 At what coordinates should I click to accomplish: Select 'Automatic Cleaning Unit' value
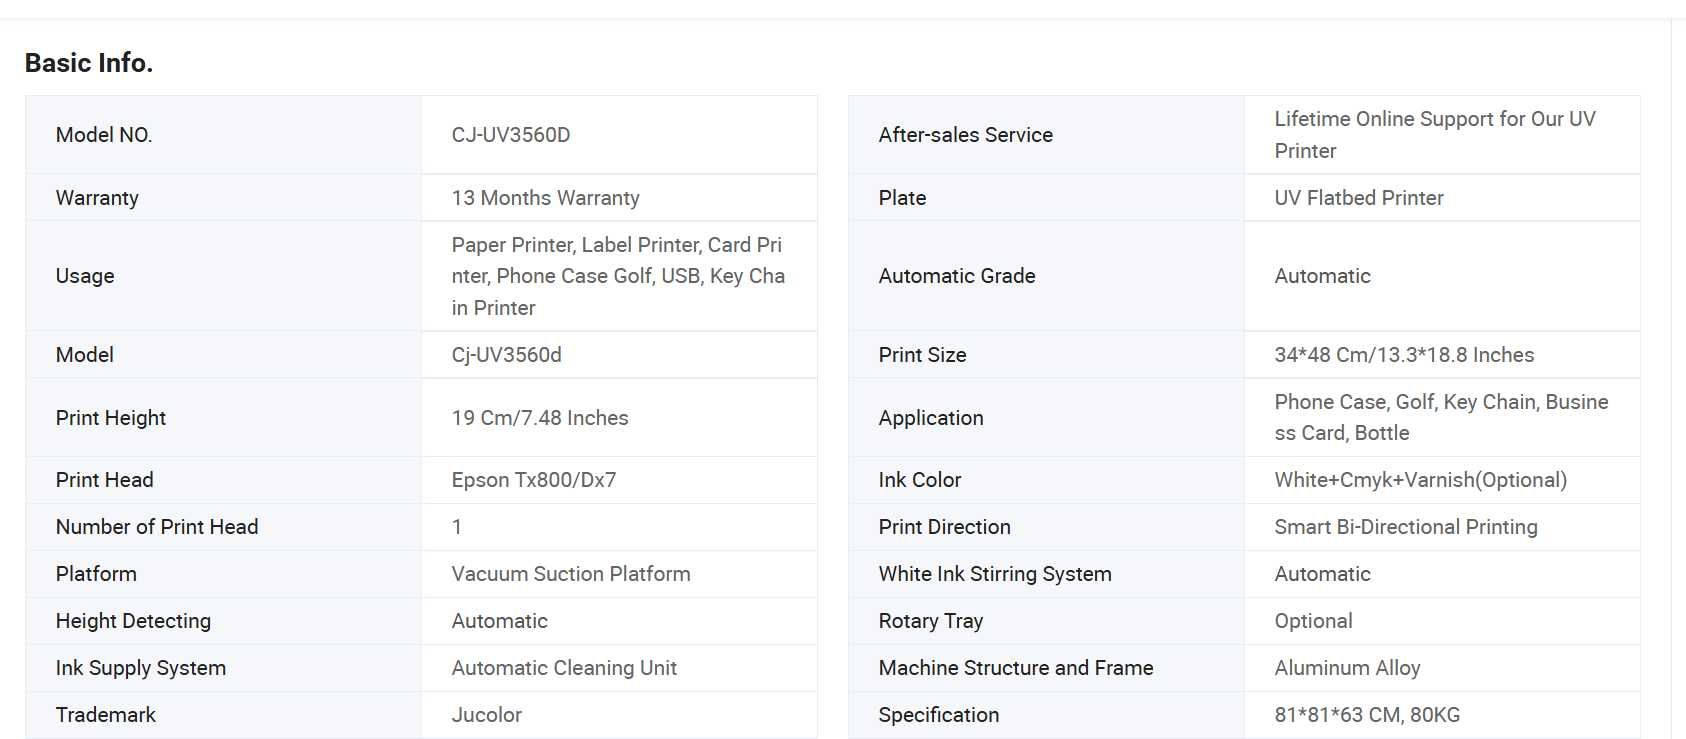[564, 668]
